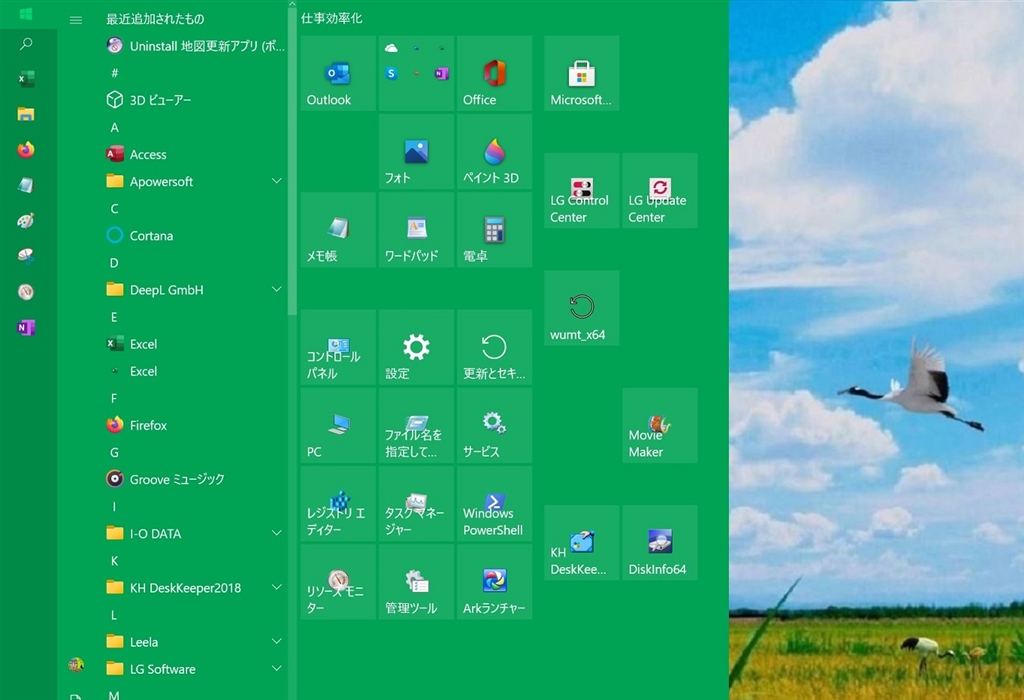1024x700 pixels.
Task: Launch the wumt_x64 tile
Action: click(581, 308)
